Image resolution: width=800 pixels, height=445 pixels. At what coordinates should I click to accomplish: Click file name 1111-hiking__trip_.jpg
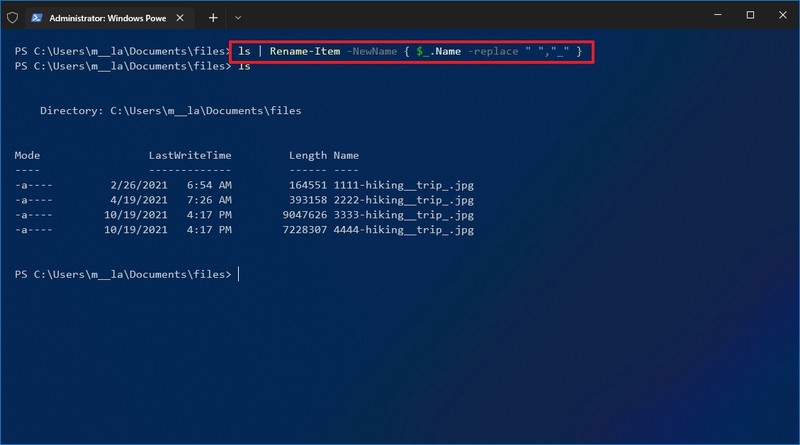(404, 185)
